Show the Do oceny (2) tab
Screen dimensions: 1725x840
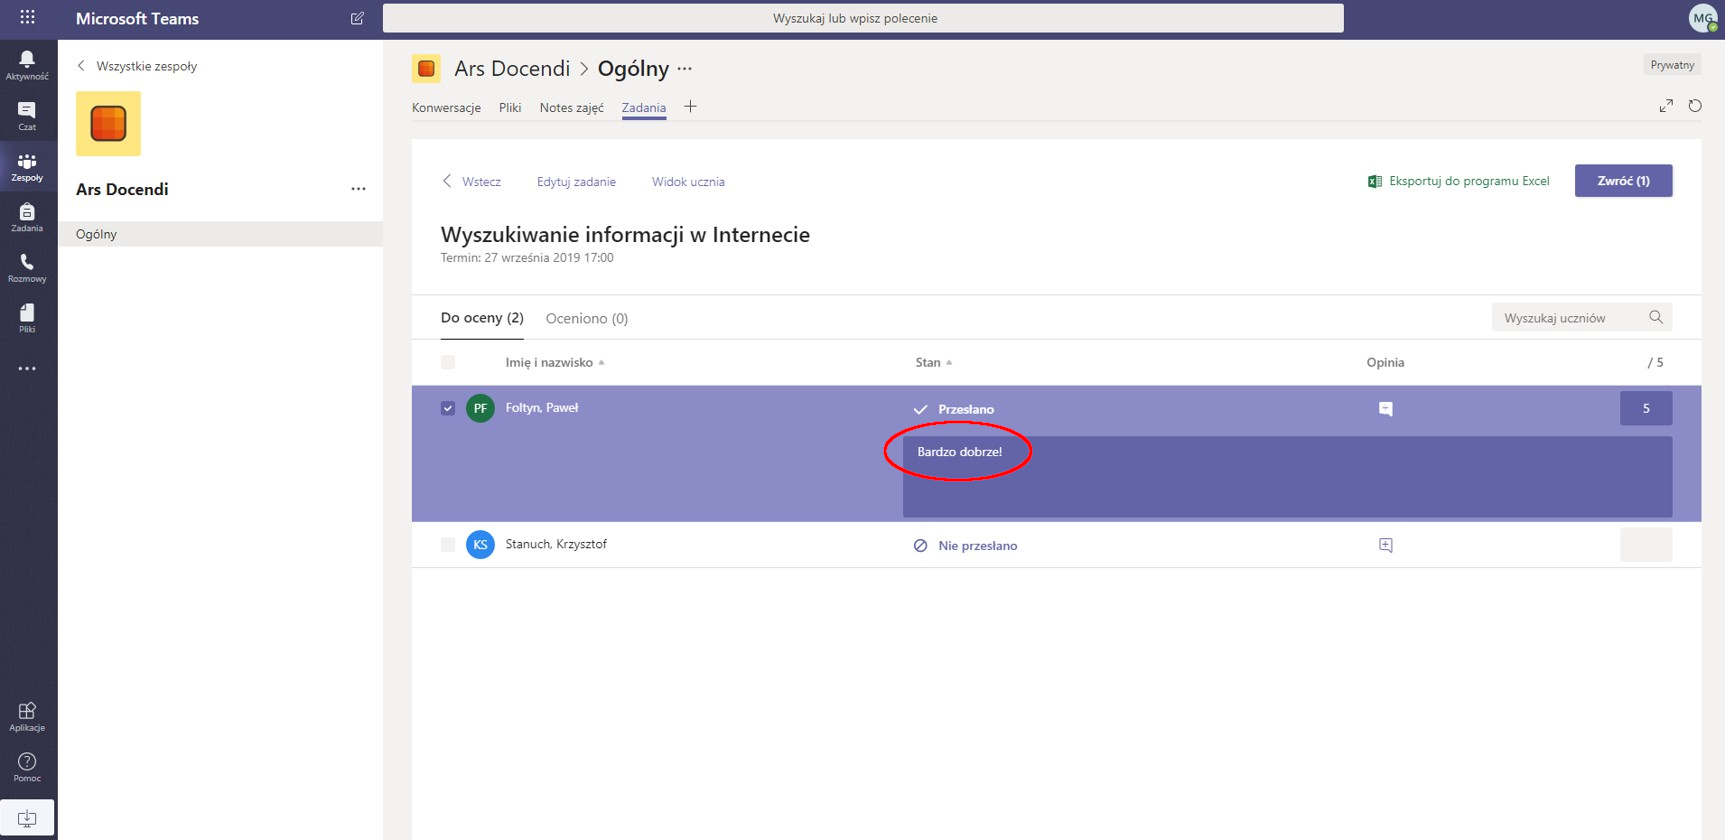pos(482,318)
